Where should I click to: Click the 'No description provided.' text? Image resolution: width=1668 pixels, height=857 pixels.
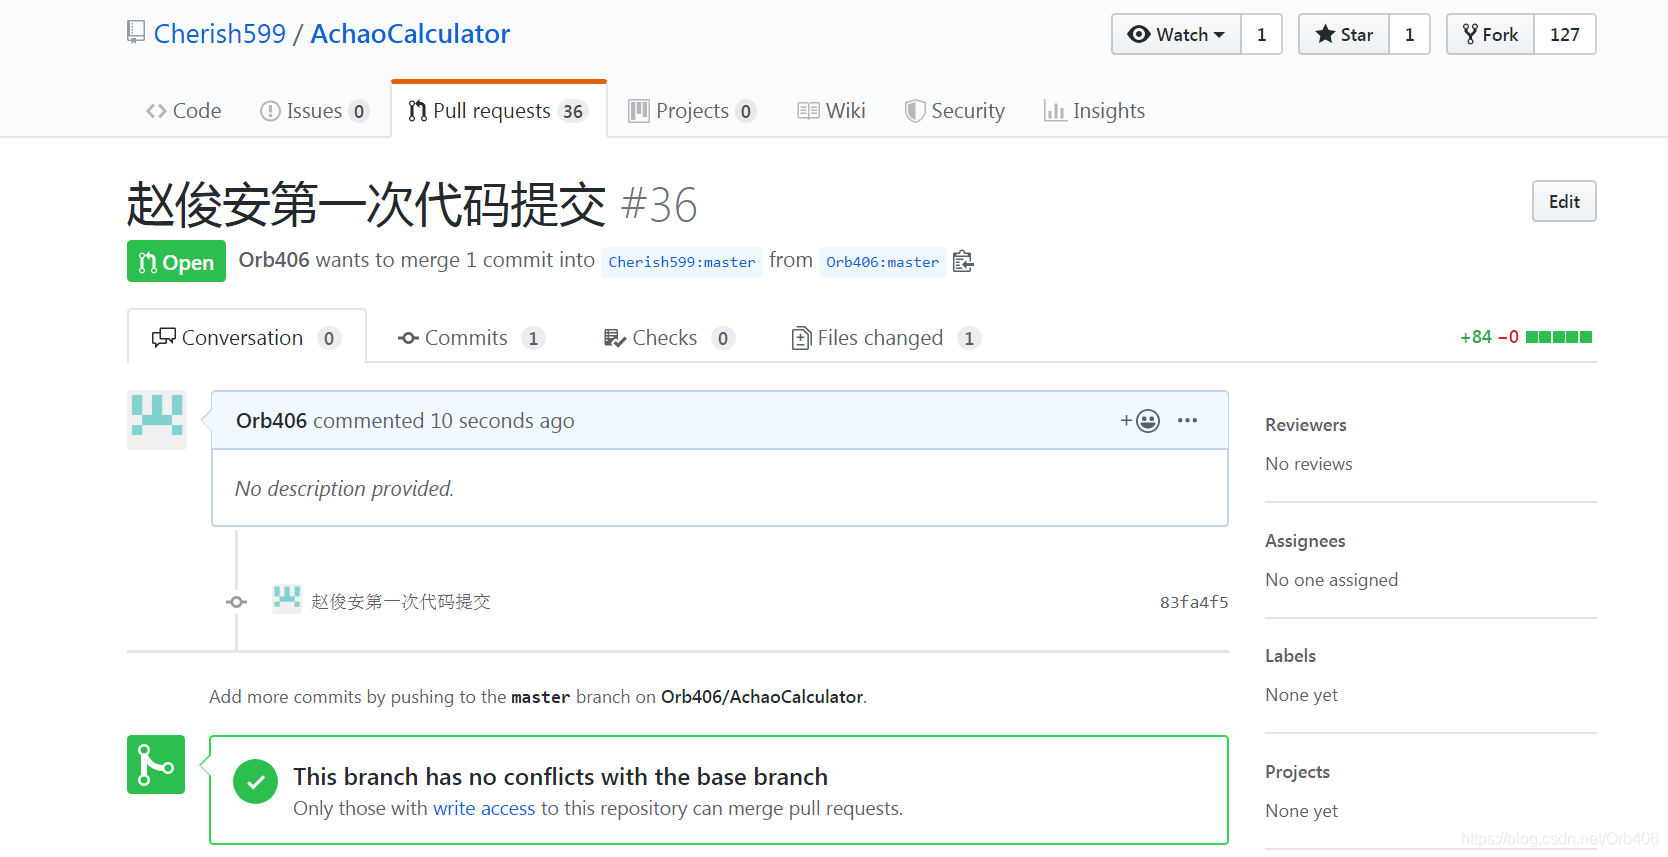pyautogui.click(x=345, y=489)
